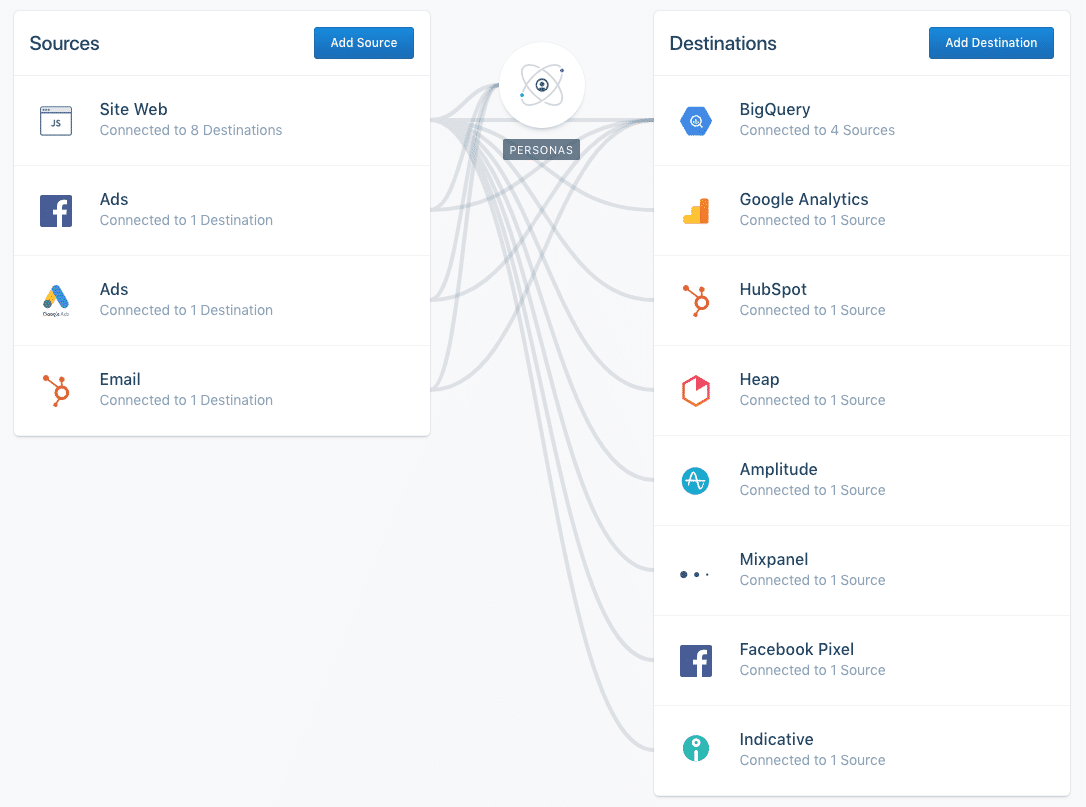Open the Personas label badge
This screenshot has height=807, width=1086.
tap(541, 150)
